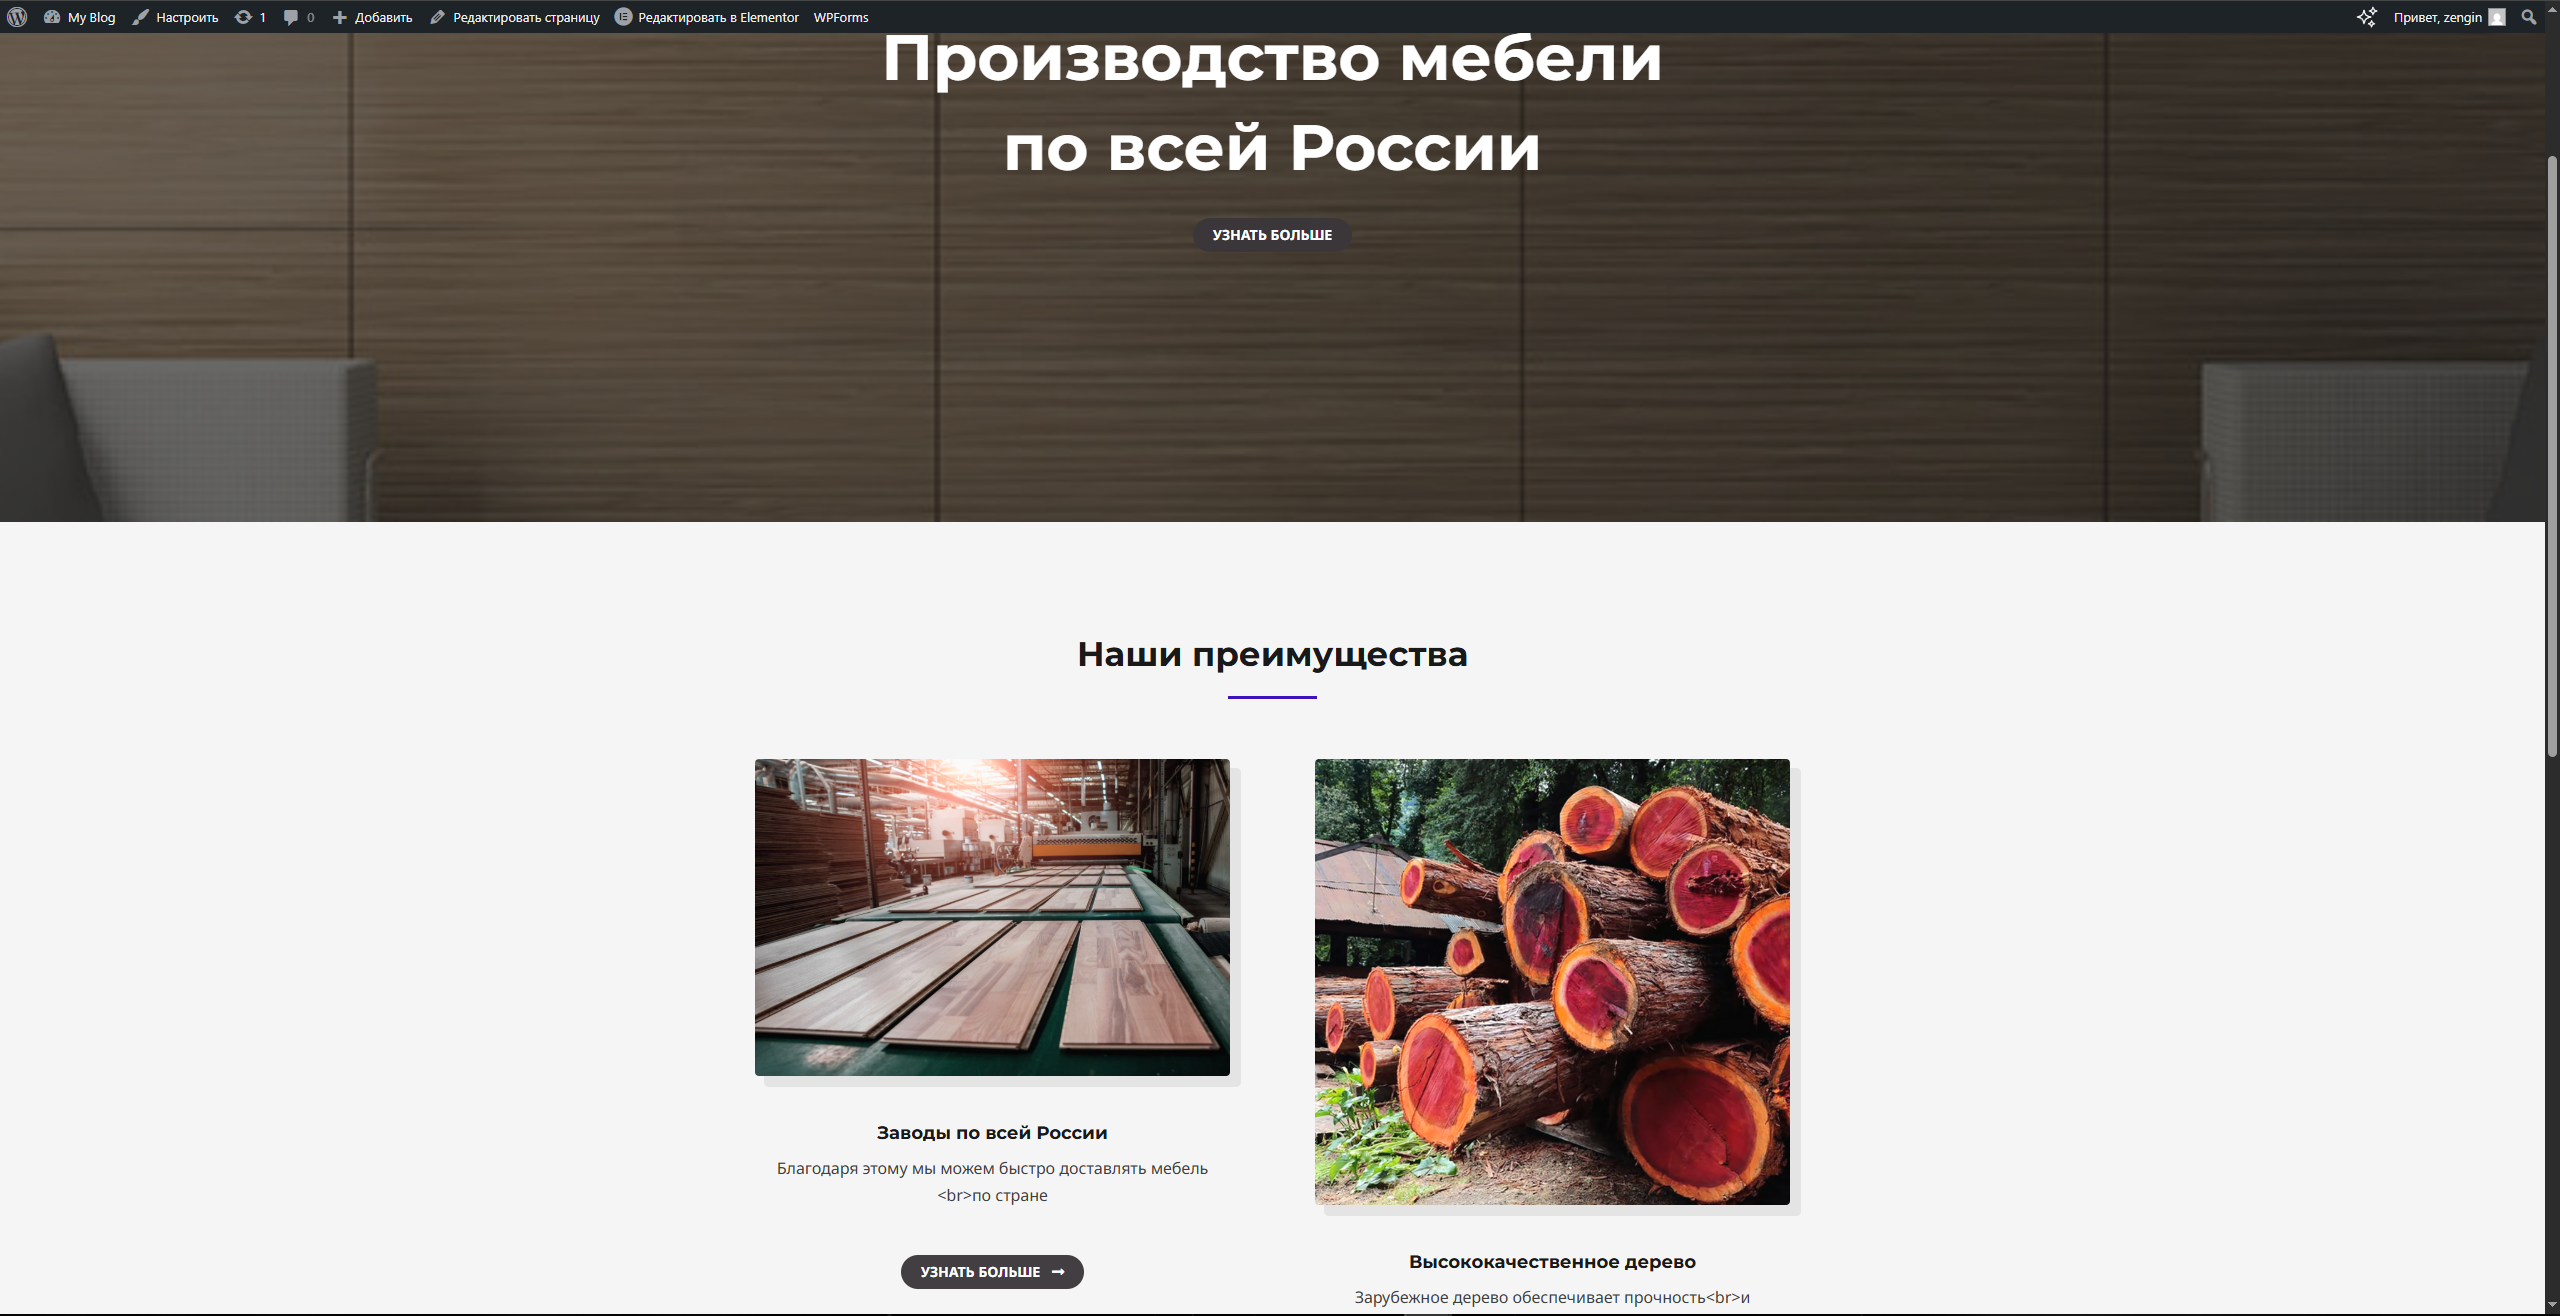The width and height of the screenshot is (2560, 1316).
Task: Click the heading Высококачественное дерево
Action: [1552, 1262]
